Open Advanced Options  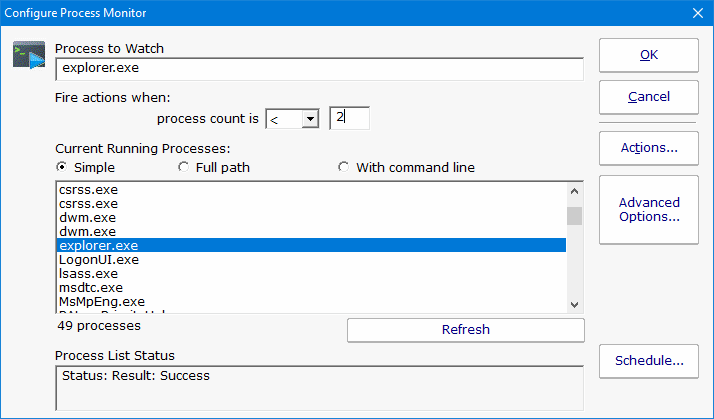click(x=648, y=209)
